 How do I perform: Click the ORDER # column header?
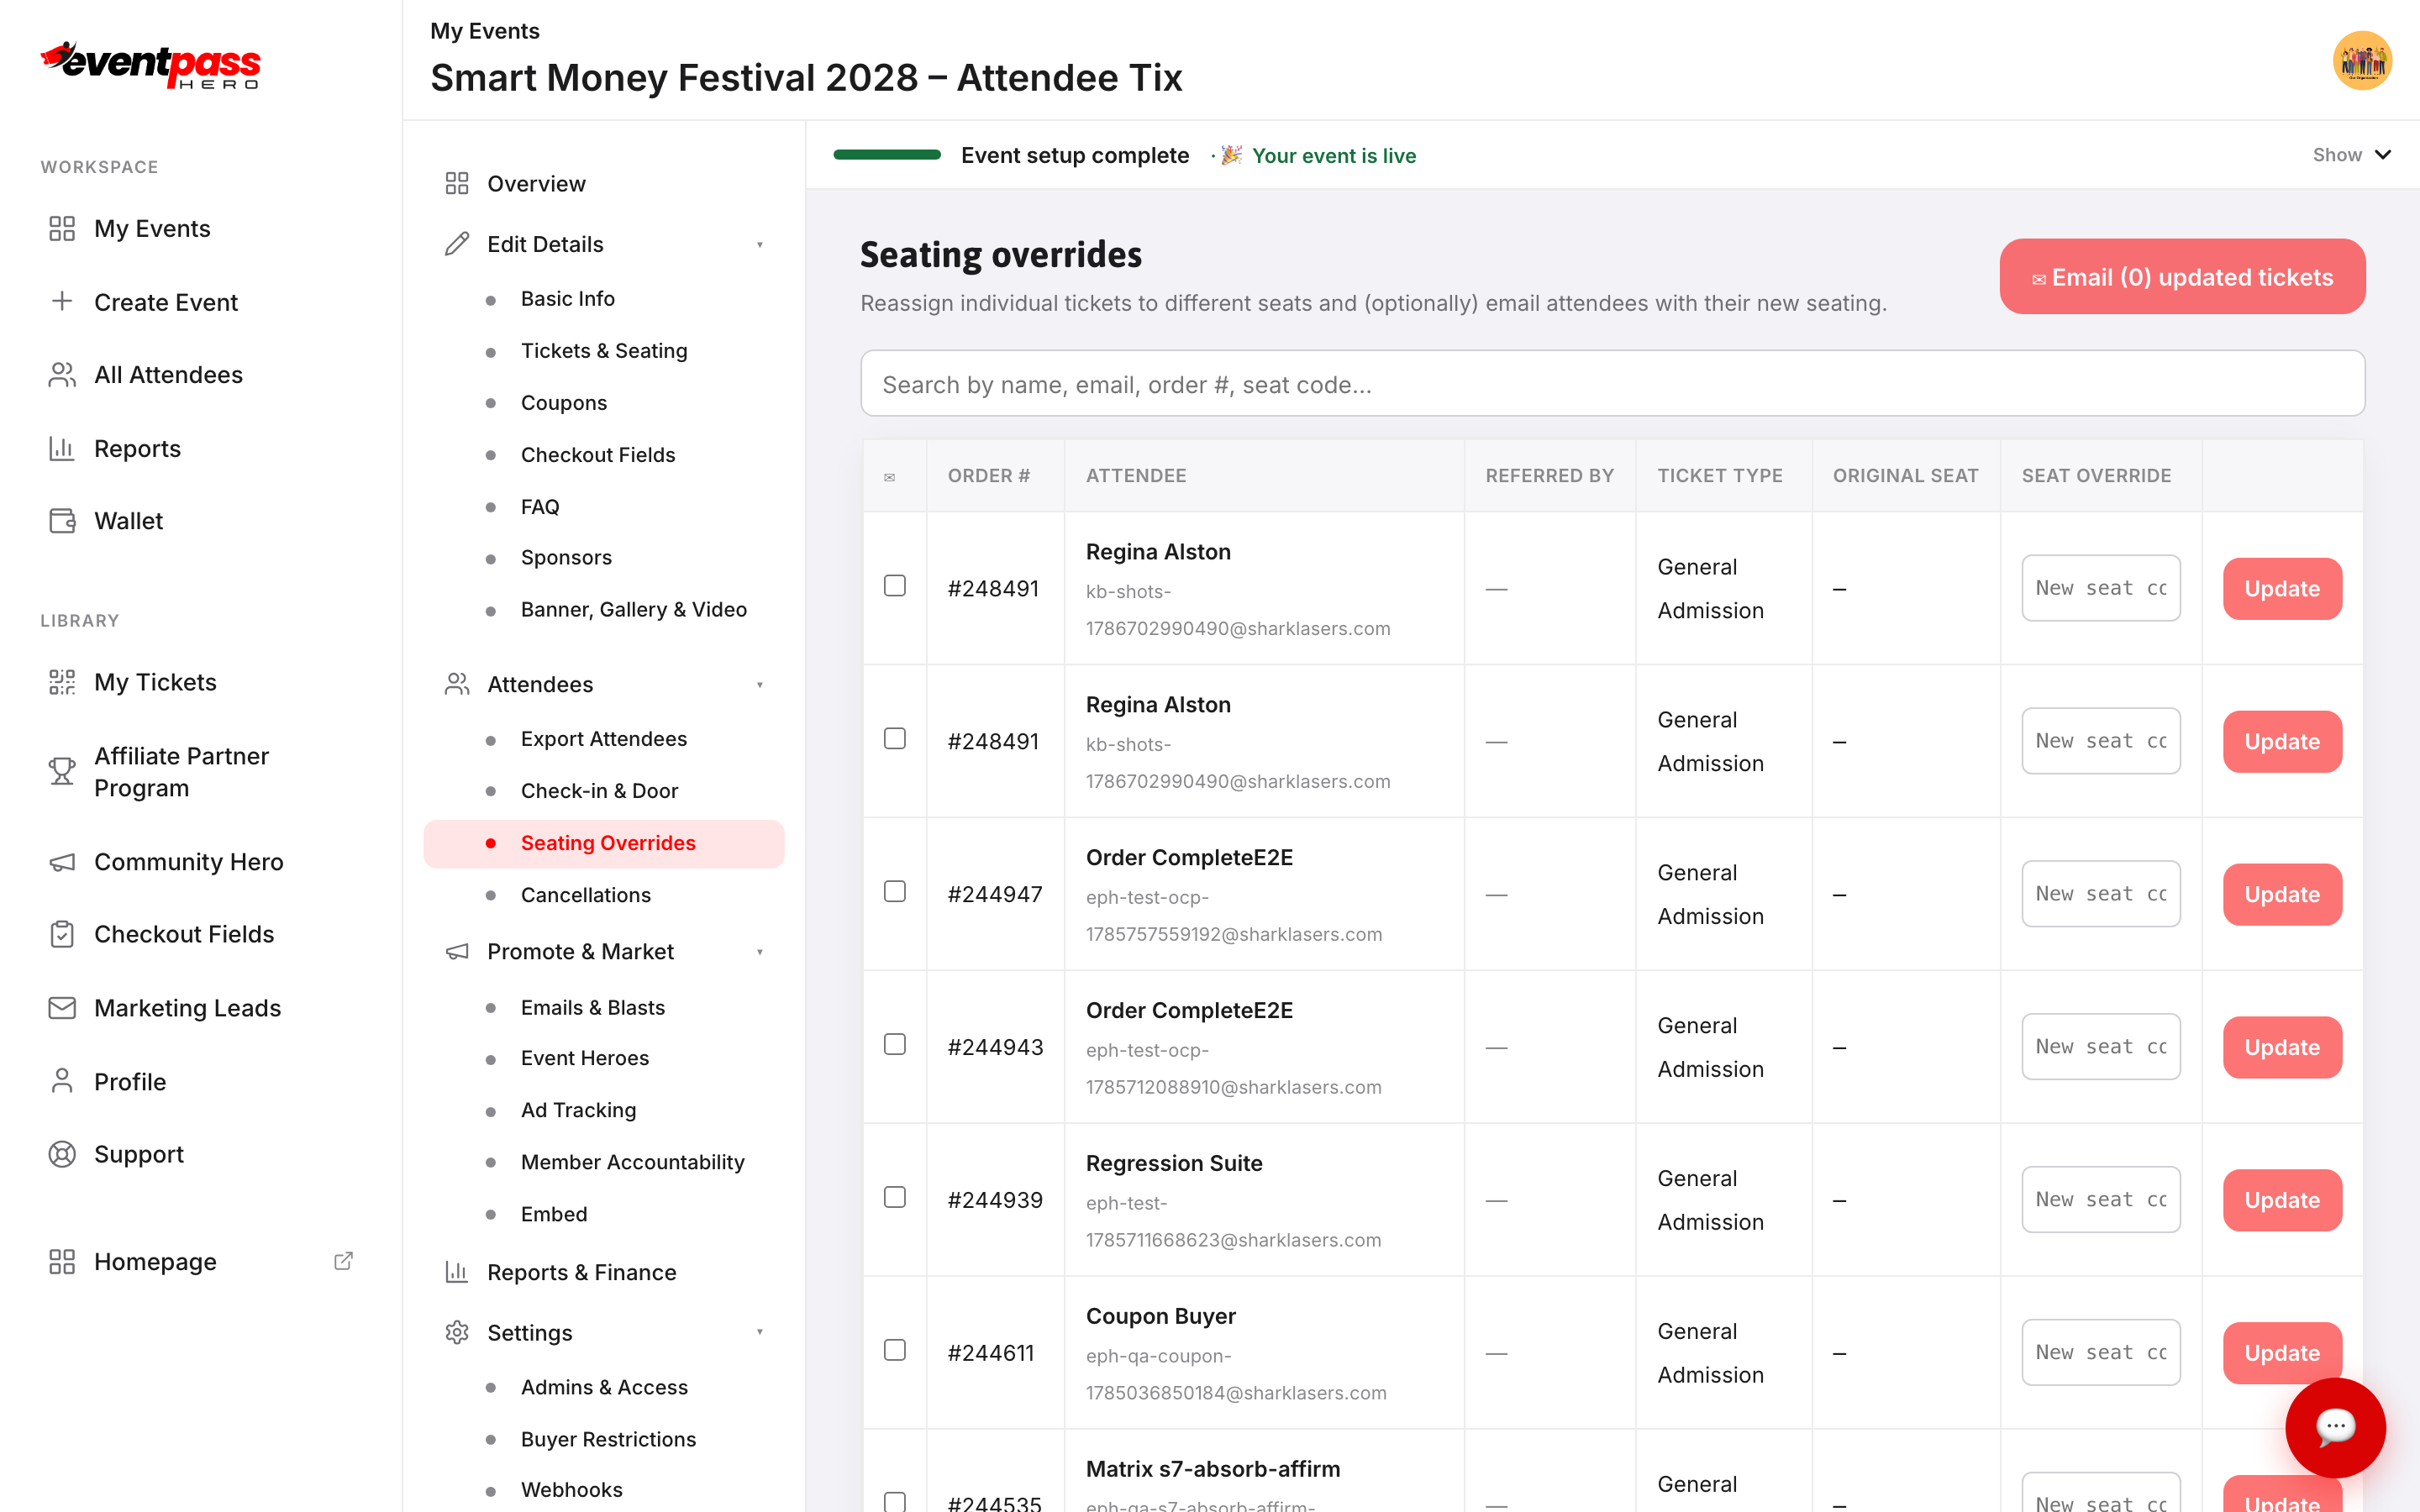pyautogui.click(x=989, y=476)
